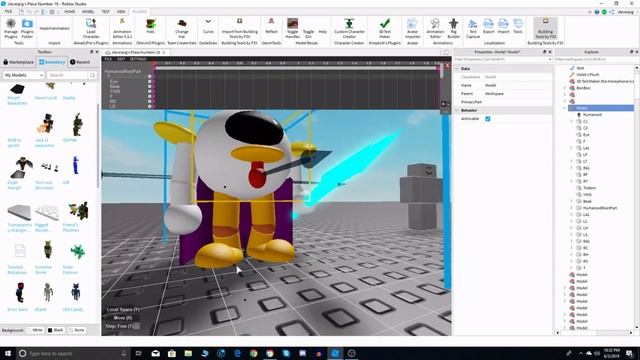
Task: Select the None background option
Action: tap(77, 330)
